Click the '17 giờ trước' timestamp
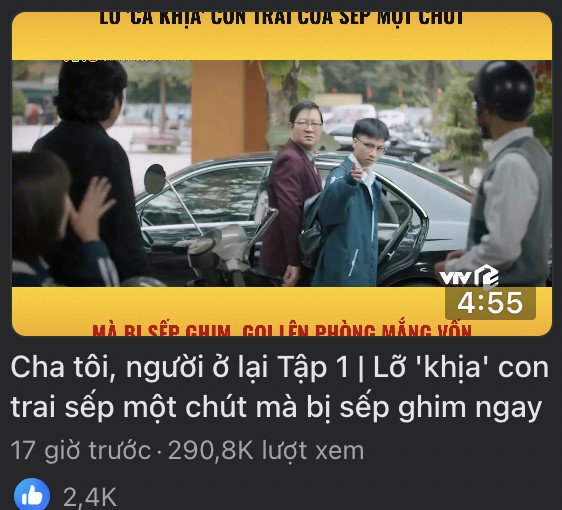The image size is (562, 510). (x=81, y=450)
